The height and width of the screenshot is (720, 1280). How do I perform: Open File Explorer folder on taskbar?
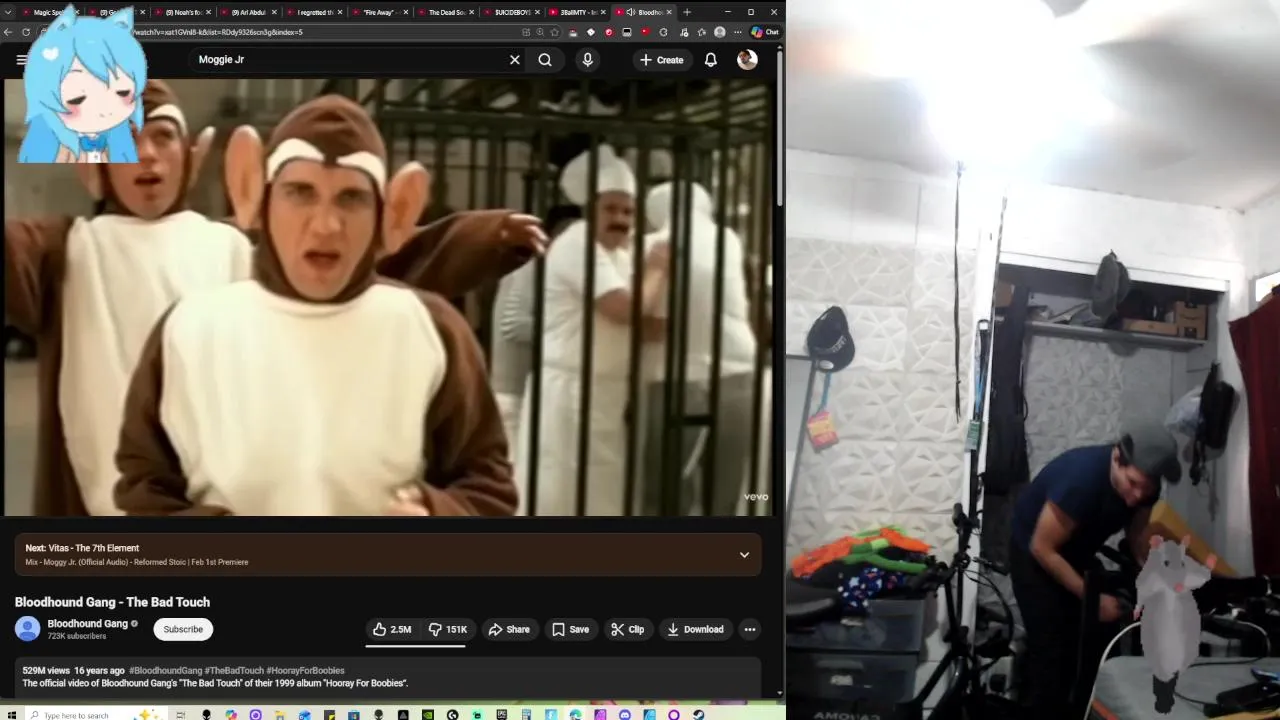[279, 714]
